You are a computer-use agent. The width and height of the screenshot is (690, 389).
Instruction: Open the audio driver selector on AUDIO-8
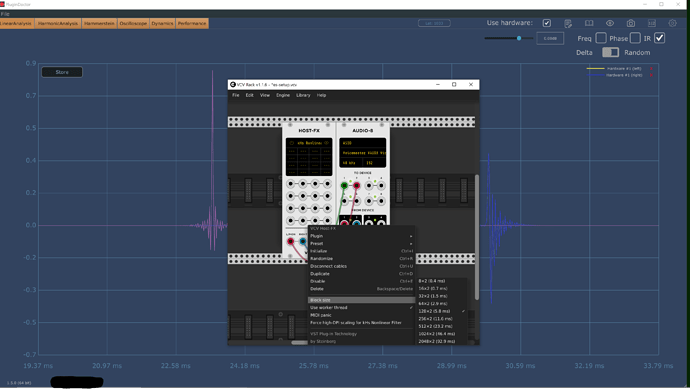(363, 143)
